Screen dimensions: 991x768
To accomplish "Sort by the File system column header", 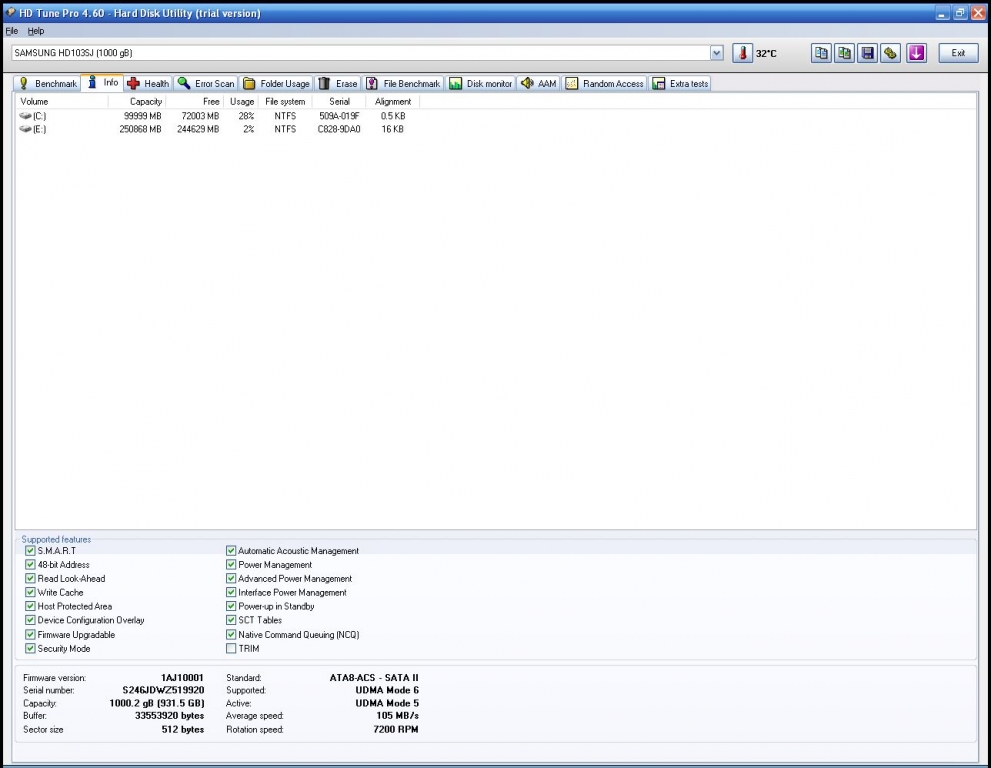I will 285,101.
